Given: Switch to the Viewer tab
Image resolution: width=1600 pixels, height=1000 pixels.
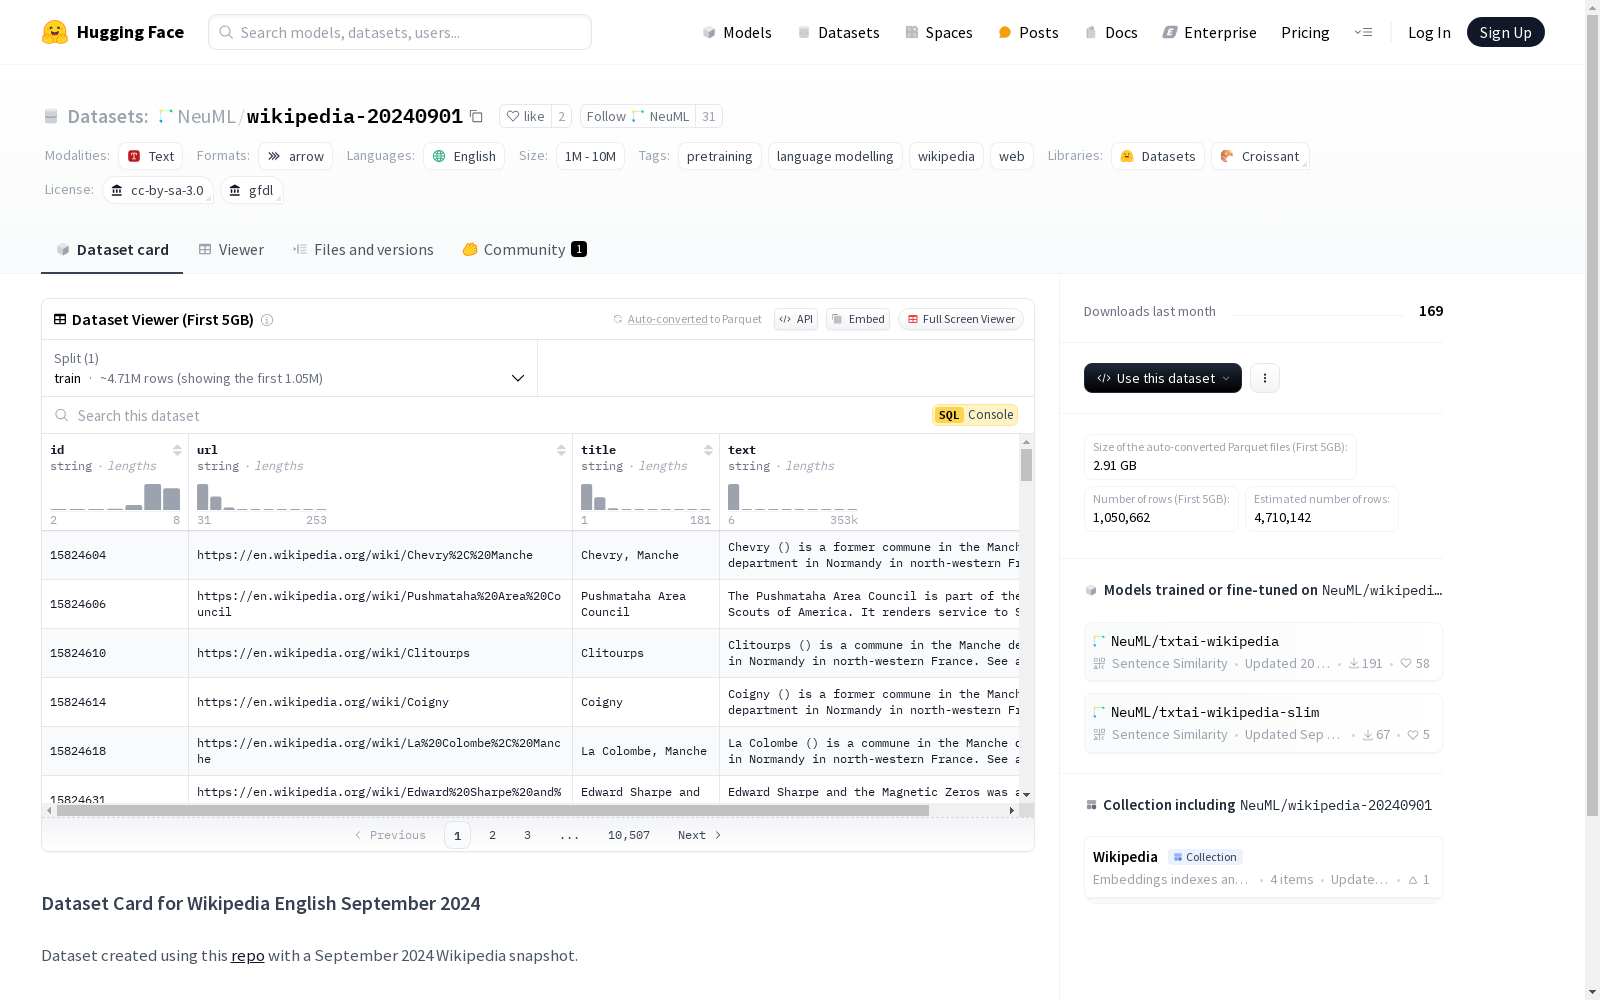Looking at the screenshot, I should pos(231,250).
